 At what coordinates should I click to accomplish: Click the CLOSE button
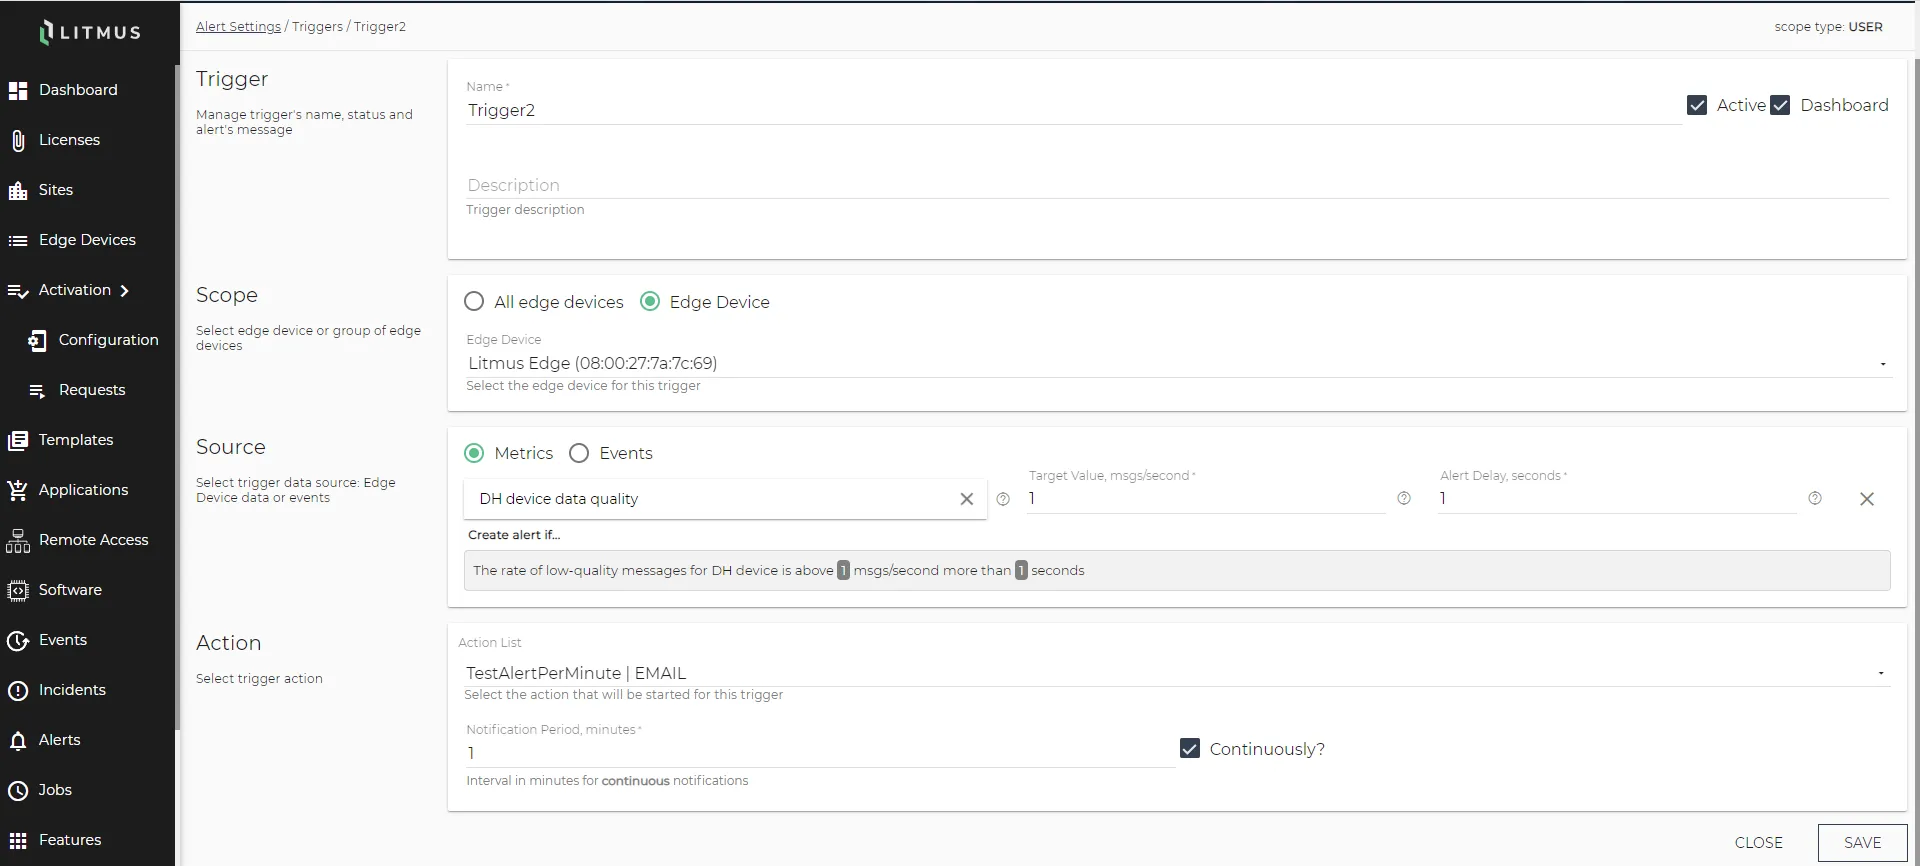(1758, 843)
